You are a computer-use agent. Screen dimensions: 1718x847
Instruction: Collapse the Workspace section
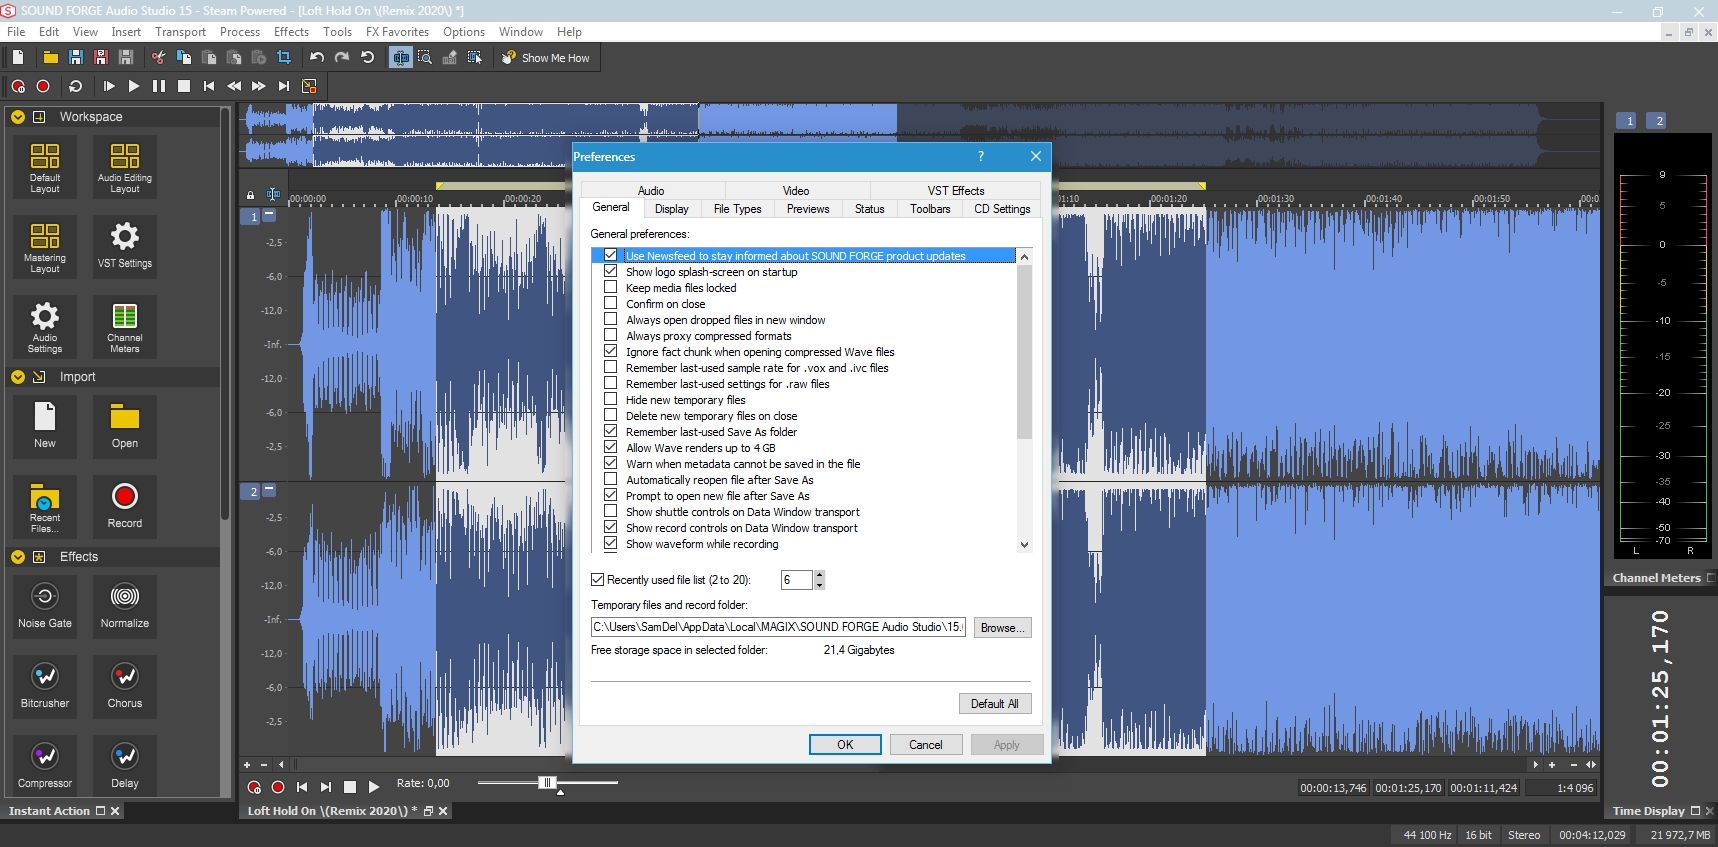(x=17, y=117)
